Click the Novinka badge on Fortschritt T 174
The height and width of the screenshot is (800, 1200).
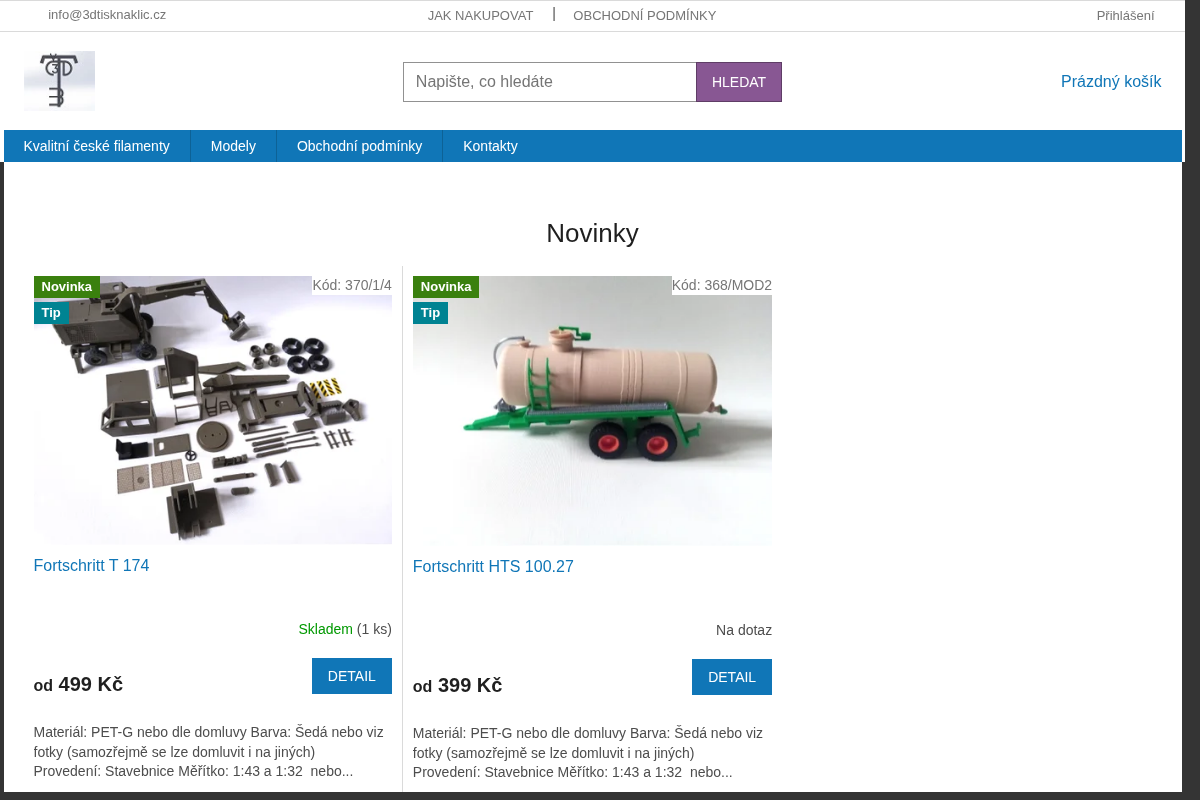(x=67, y=287)
